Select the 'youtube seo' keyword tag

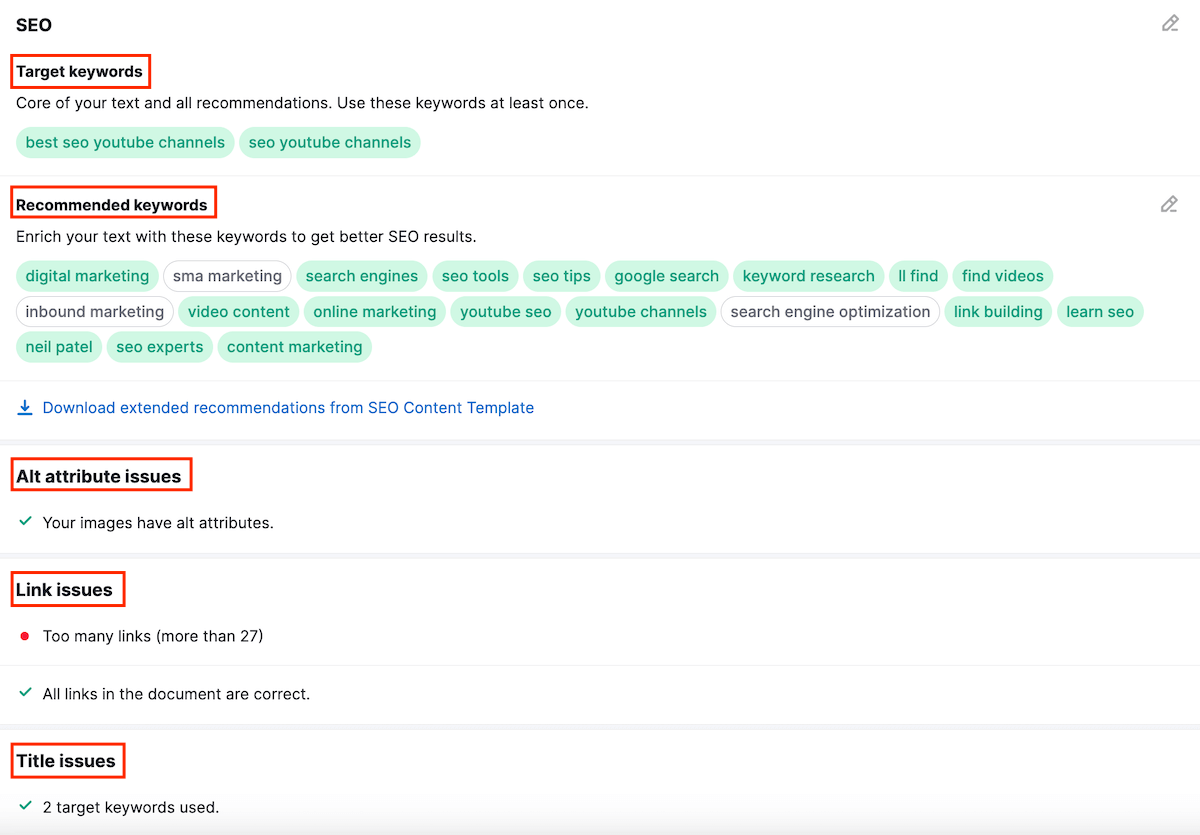[x=506, y=312]
